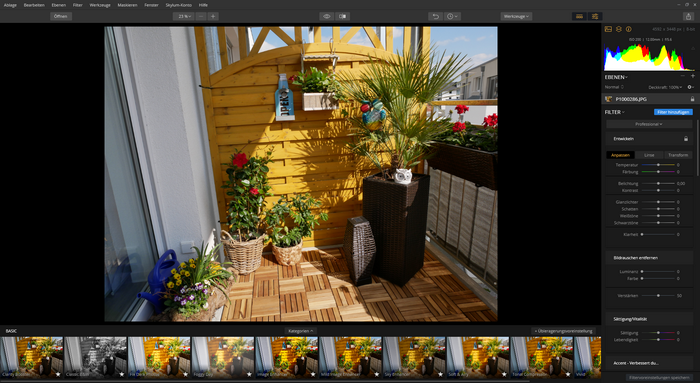Zoom in with the plus button
Screen dimensions: 700x383
pos(213,16)
